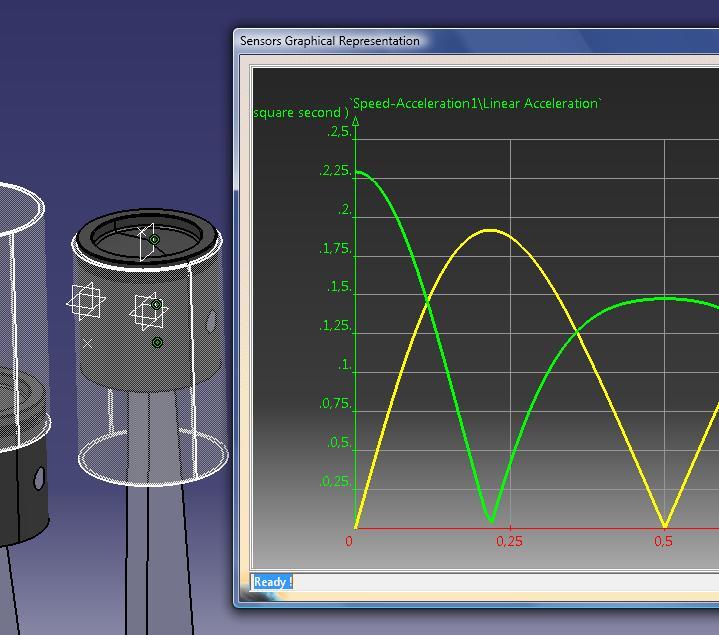Select the left axis-system symbol on the piston
Image resolution: width=719 pixels, height=635 pixels.
coord(86,301)
